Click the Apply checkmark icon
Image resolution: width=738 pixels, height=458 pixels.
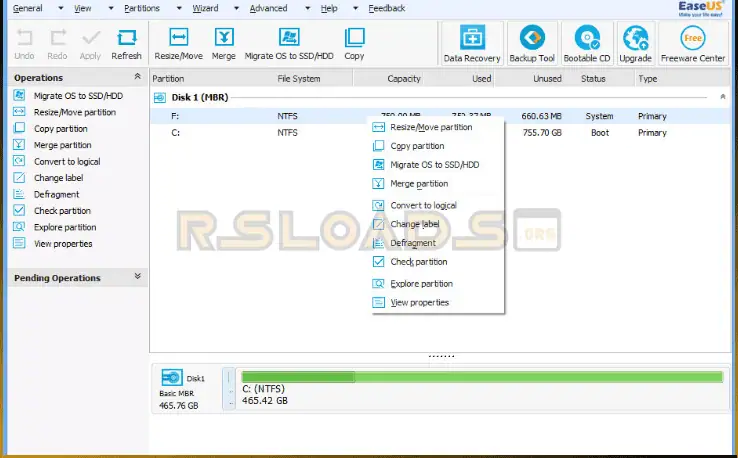point(90,38)
